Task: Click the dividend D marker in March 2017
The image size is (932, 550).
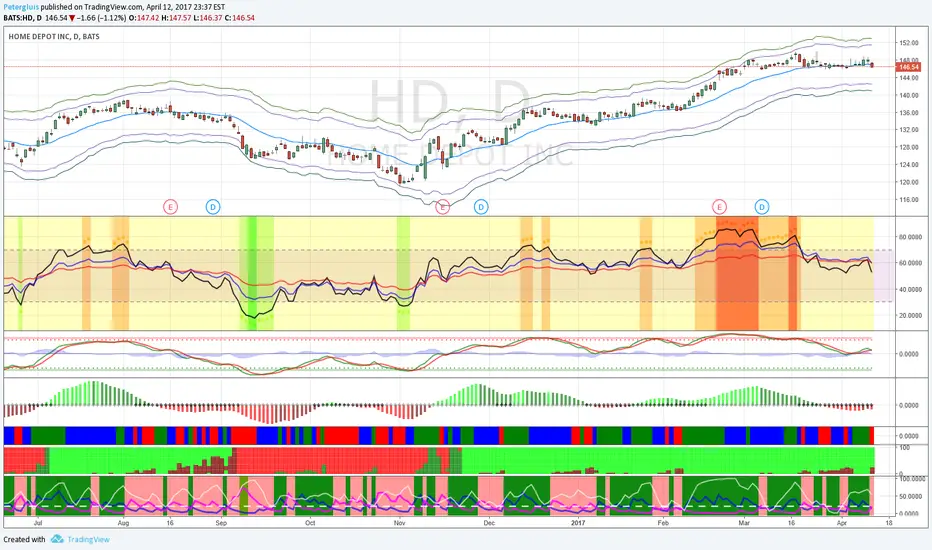Action: (x=762, y=207)
